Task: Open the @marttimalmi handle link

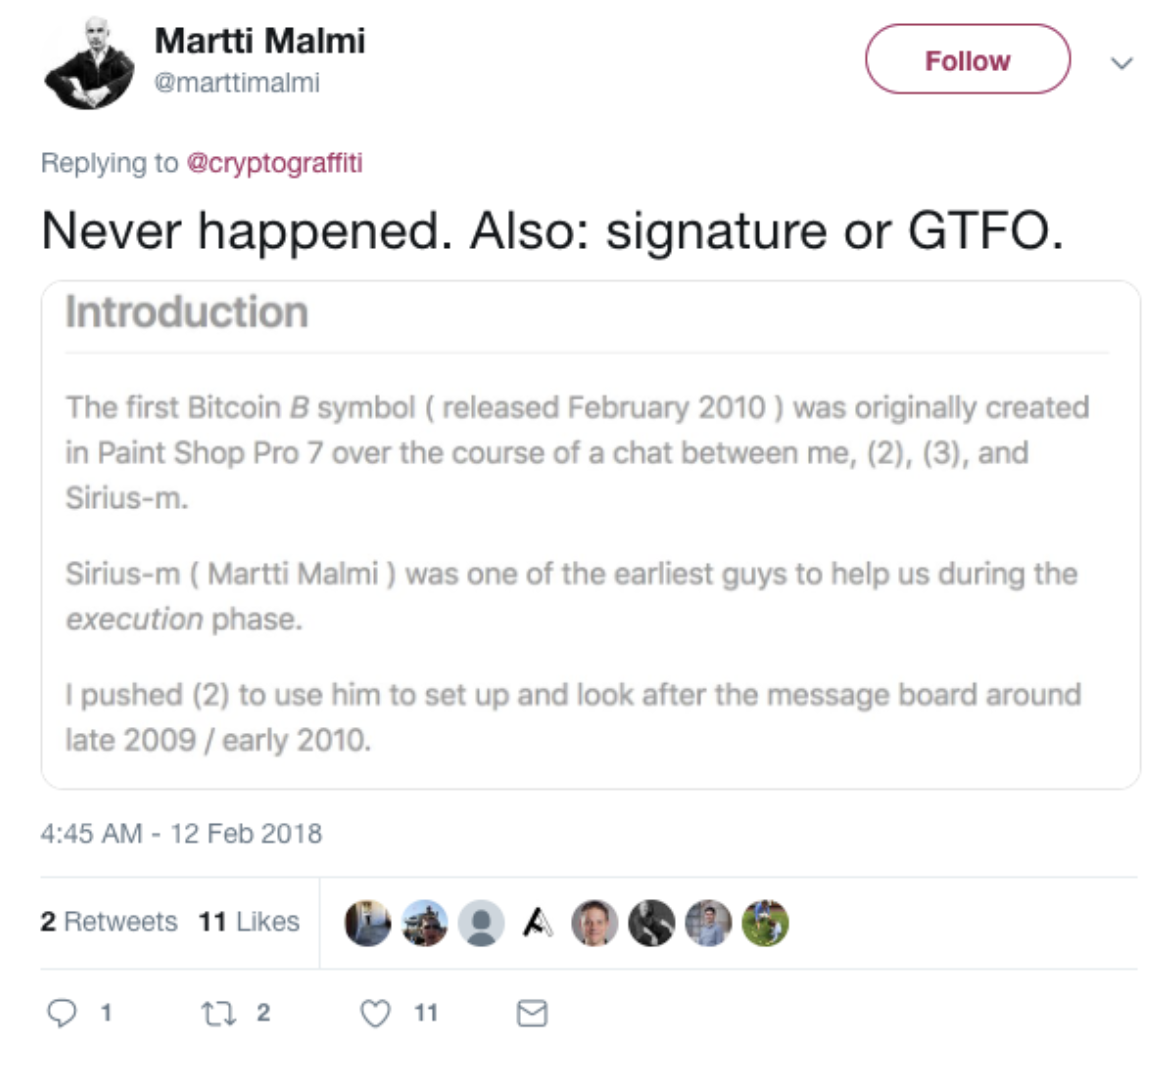Action: point(237,83)
